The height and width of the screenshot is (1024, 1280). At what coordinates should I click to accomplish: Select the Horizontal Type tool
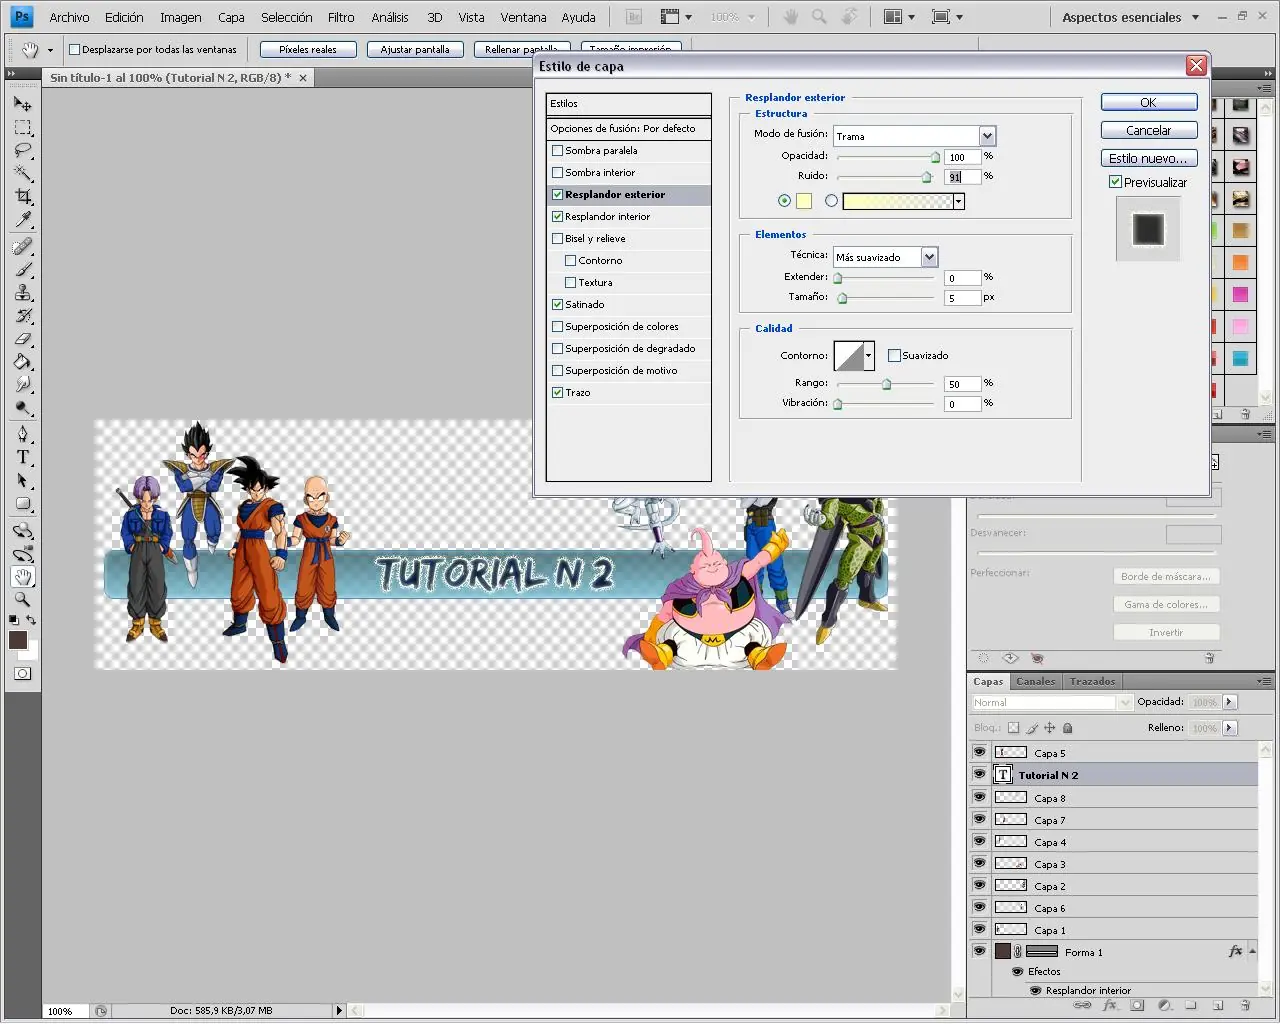(23, 457)
